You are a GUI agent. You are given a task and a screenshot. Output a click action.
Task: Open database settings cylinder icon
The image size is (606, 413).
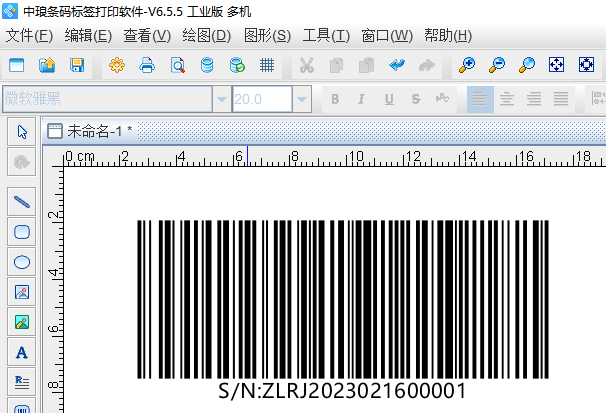click(207, 65)
